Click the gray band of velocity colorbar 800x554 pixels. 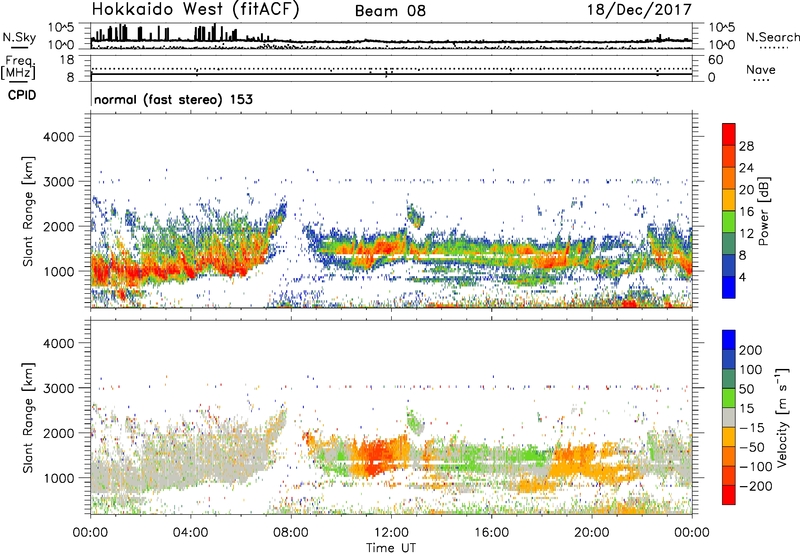[x=729, y=418]
